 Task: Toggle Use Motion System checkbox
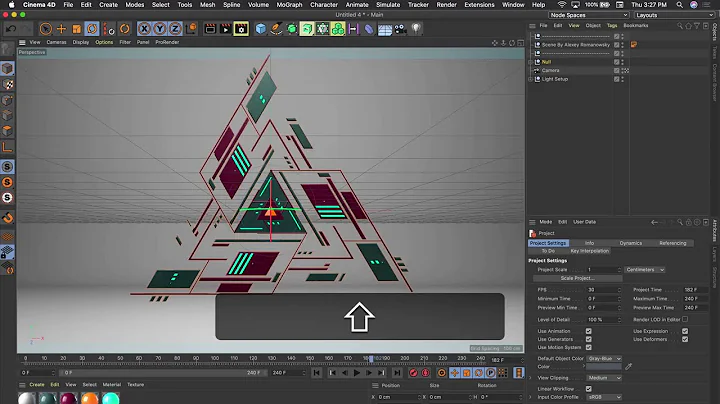589,348
